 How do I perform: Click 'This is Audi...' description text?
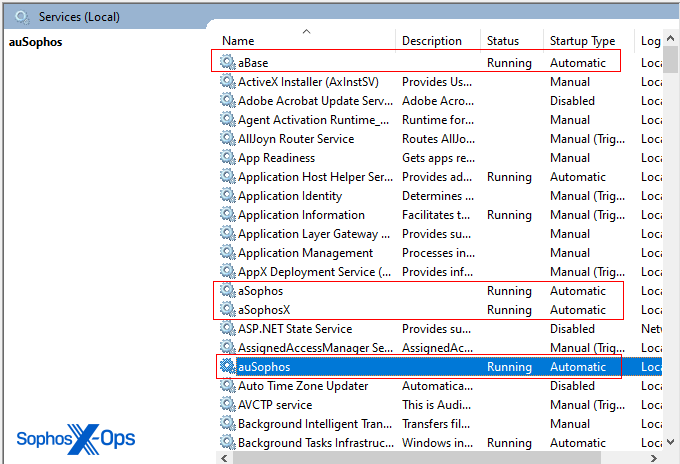(x=436, y=405)
